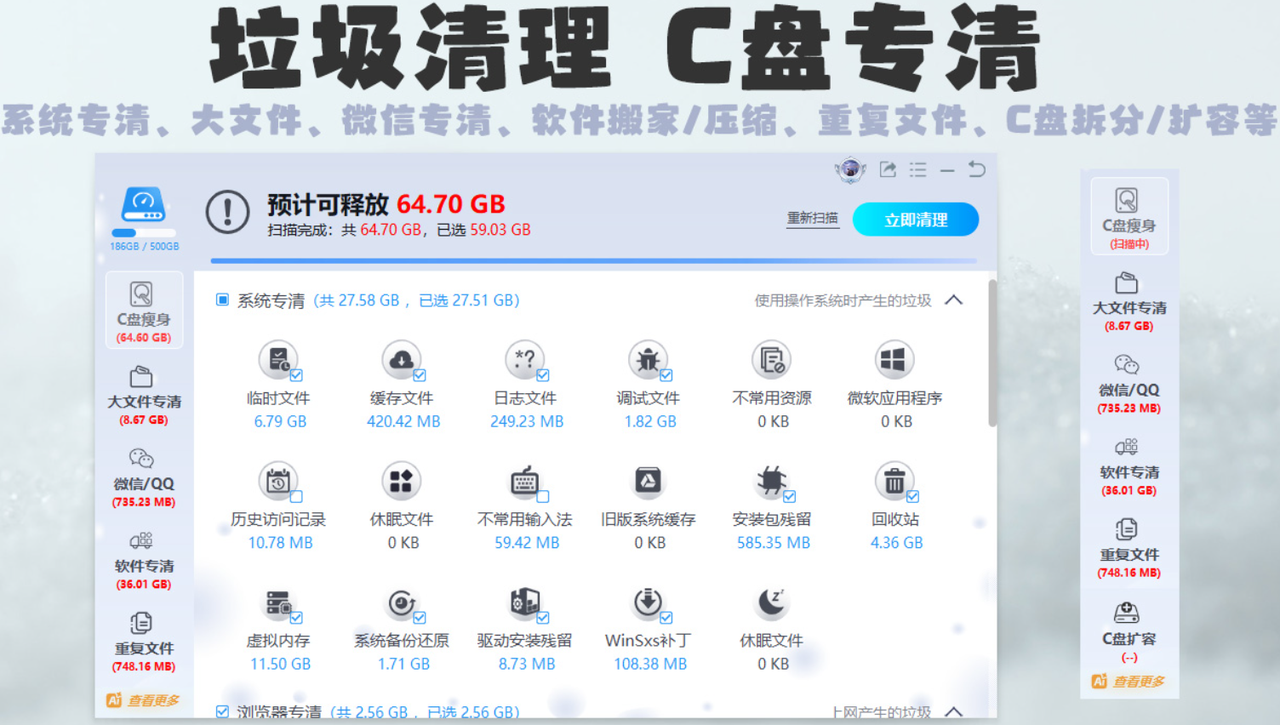The height and width of the screenshot is (725, 1280).
Task: Select 软件专清 tab in left sidebar
Action: tap(144, 559)
